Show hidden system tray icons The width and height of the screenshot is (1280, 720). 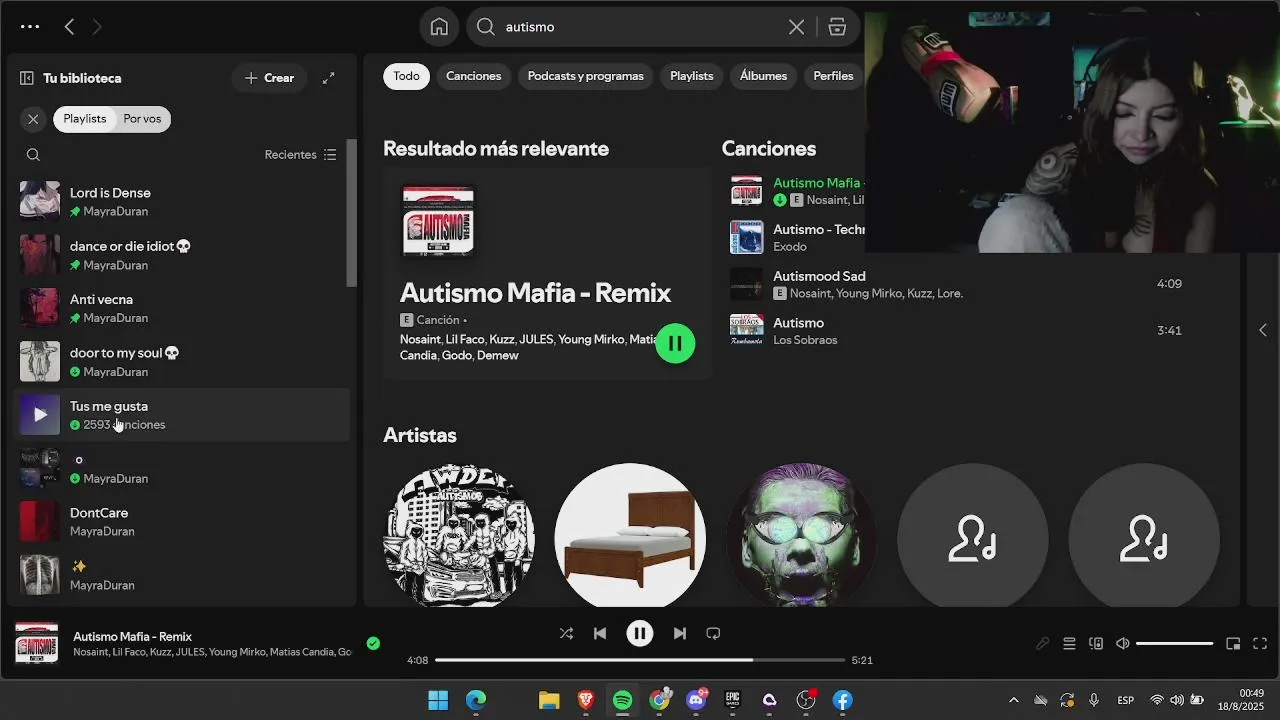tap(1013, 700)
